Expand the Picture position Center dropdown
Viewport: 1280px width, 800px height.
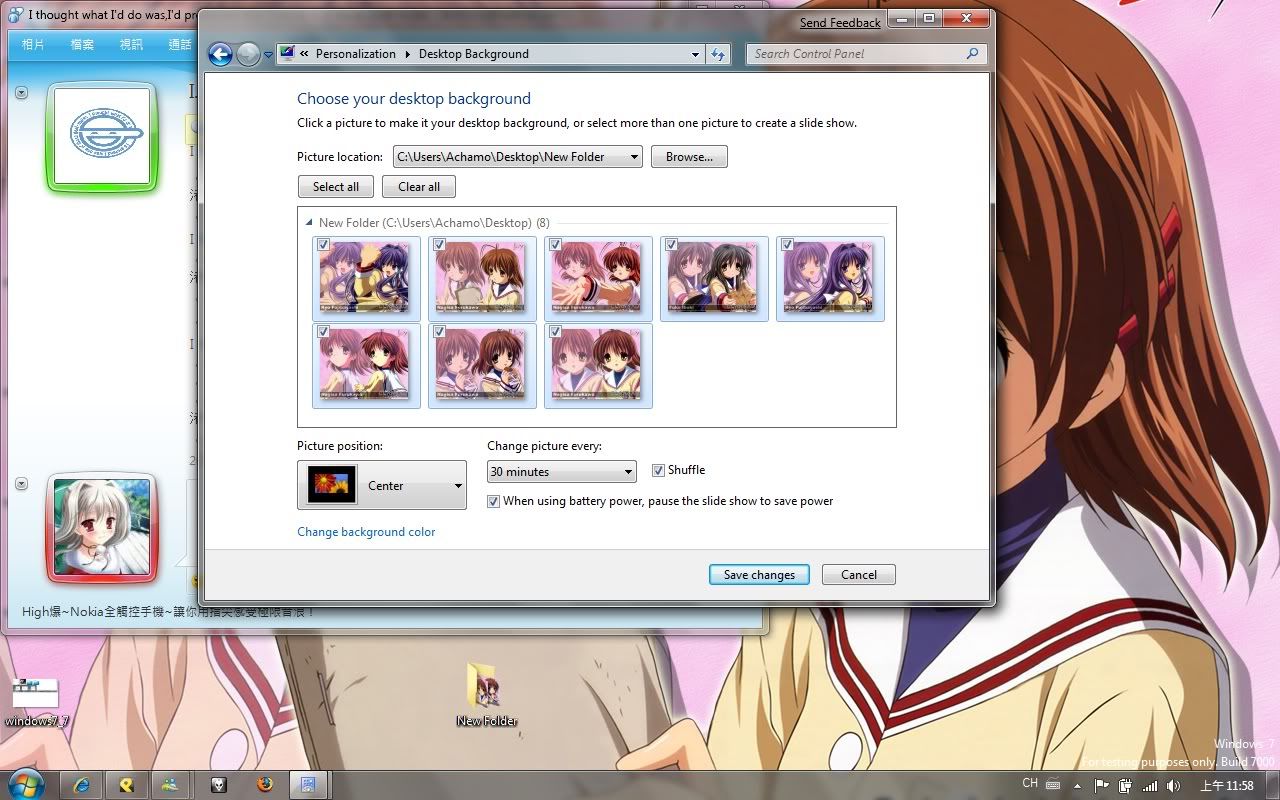458,486
